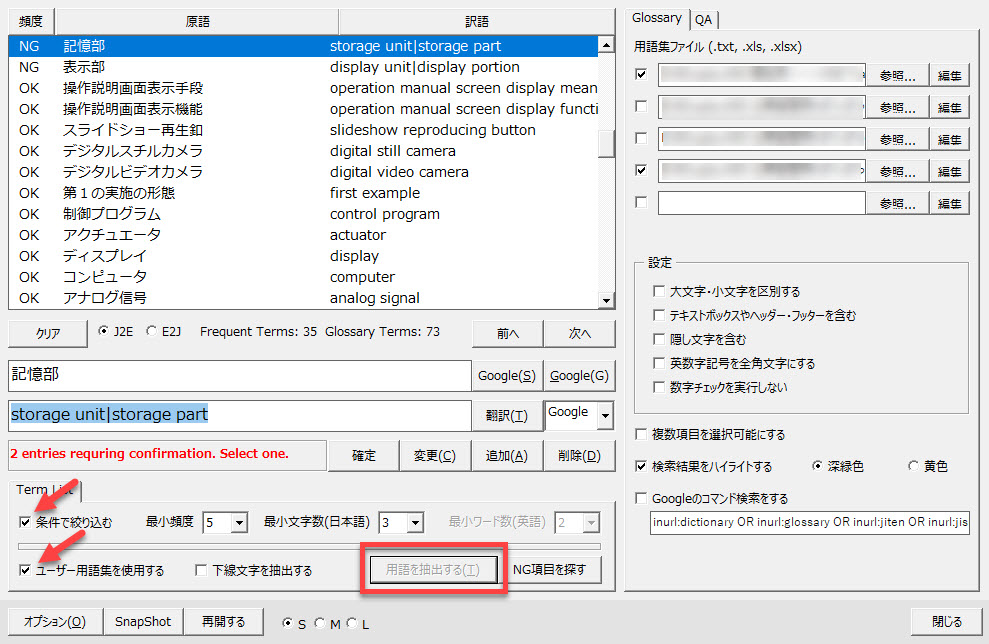
Task: Select the Glossary tab
Action: [657, 18]
